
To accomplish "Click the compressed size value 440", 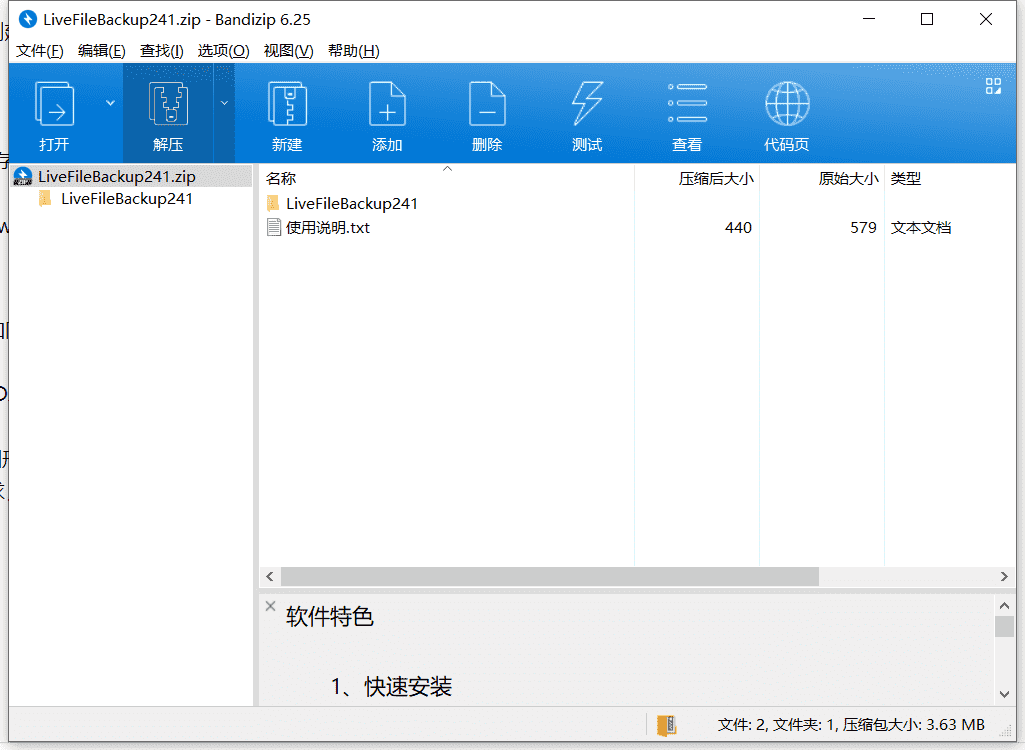I will (x=738, y=228).
